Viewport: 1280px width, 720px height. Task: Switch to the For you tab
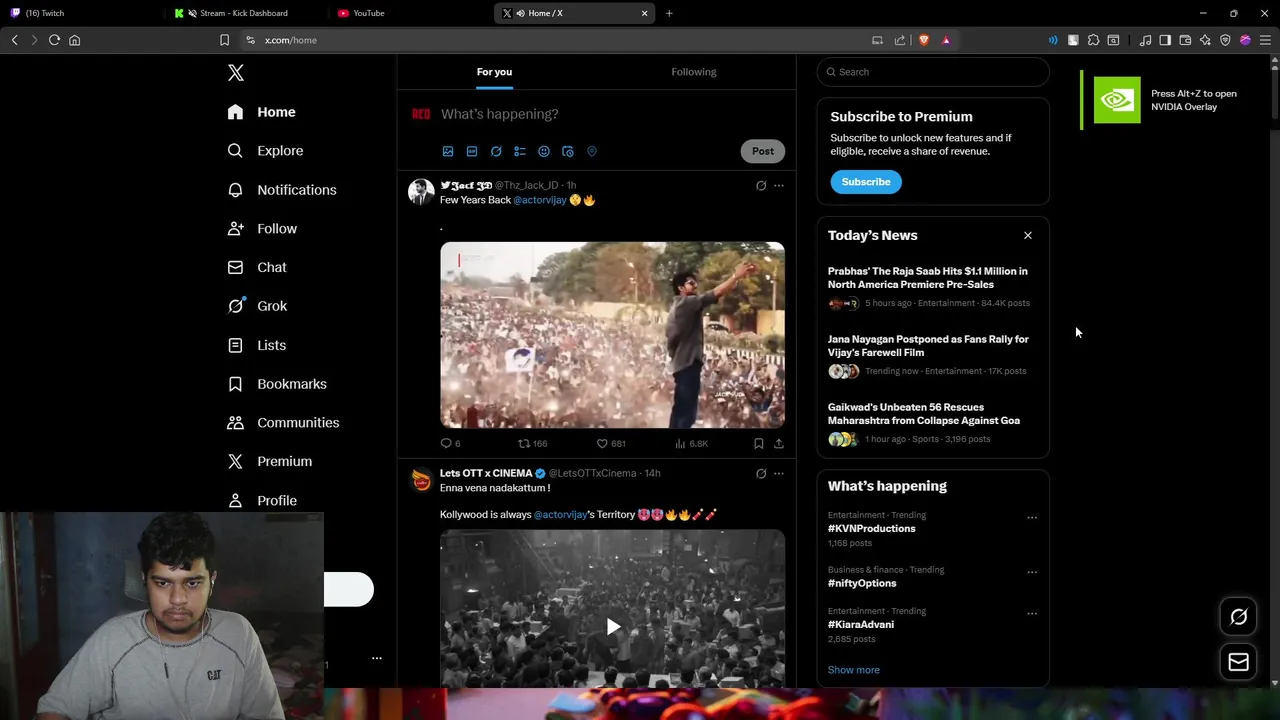click(x=494, y=72)
